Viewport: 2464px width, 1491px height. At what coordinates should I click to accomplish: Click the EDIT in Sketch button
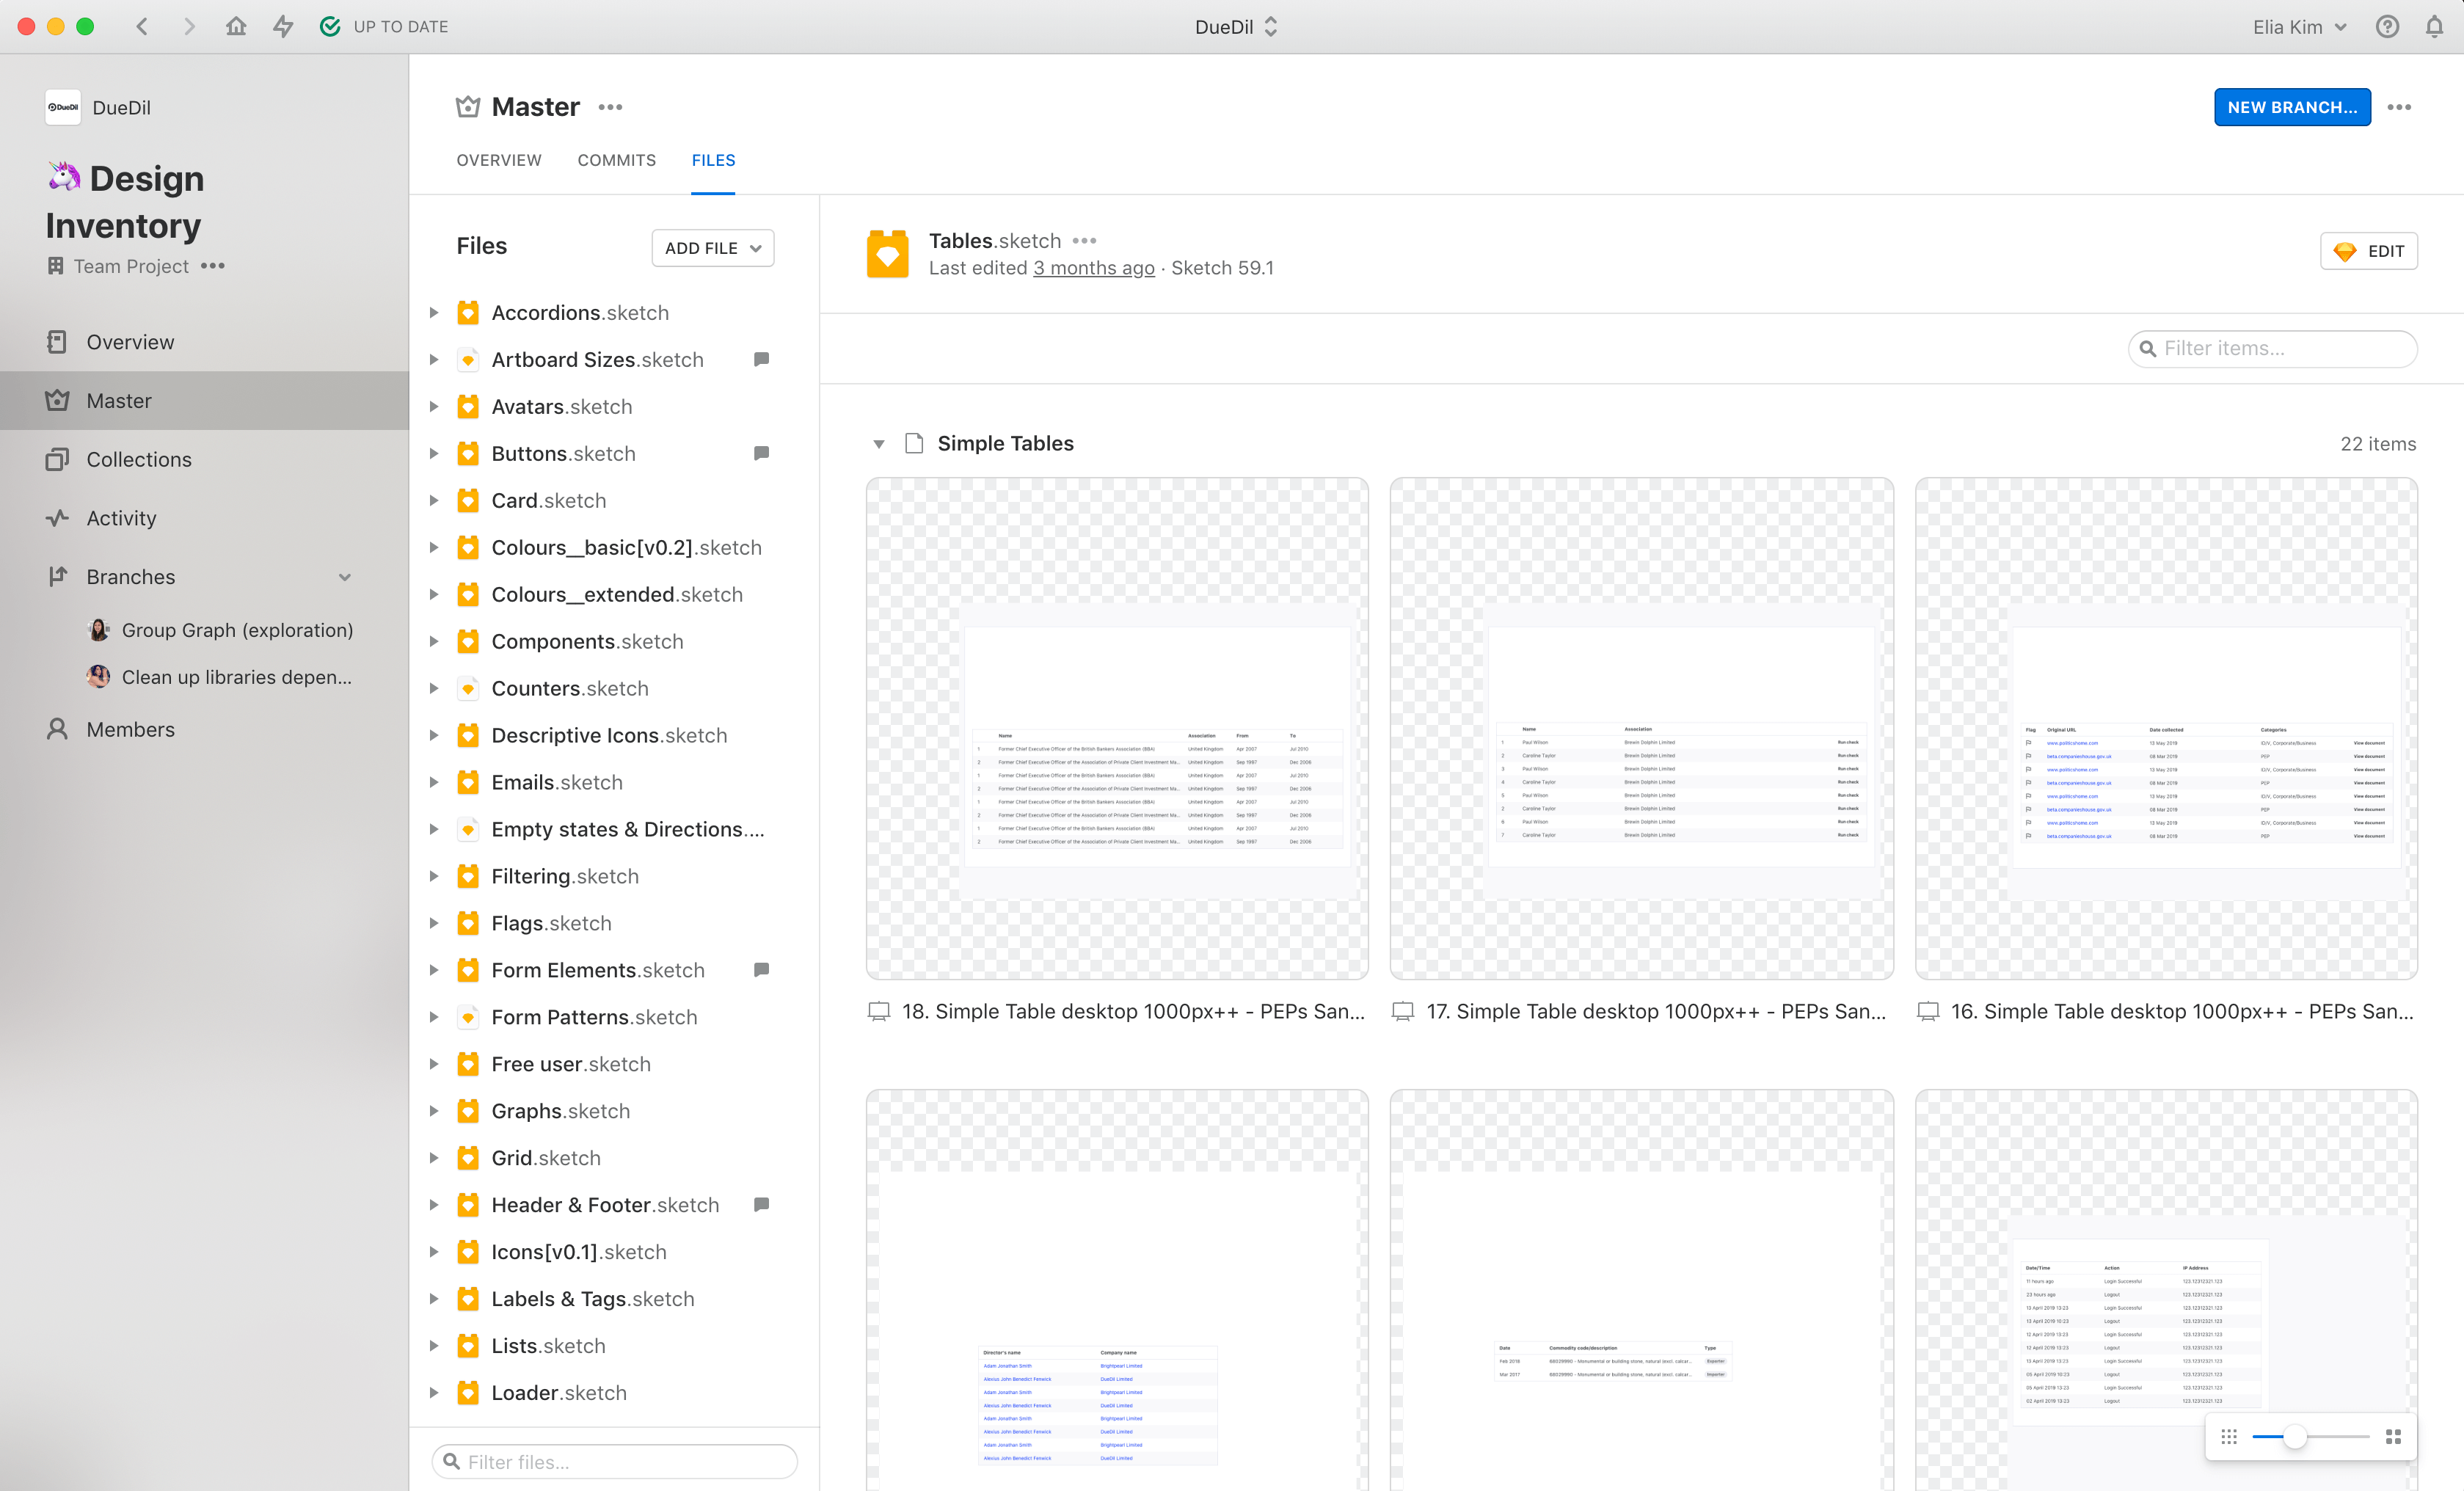pyautogui.click(x=2369, y=251)
